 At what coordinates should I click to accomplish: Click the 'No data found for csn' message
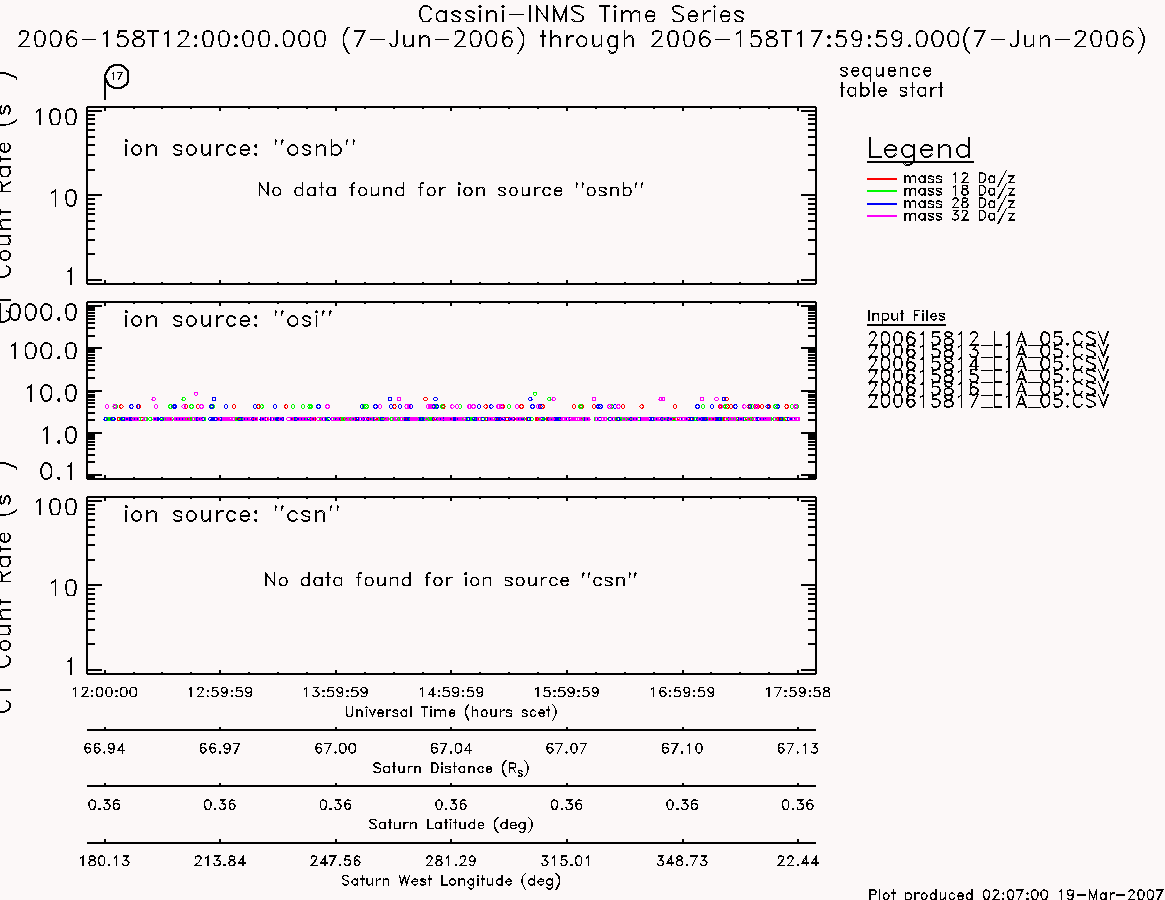coord(450,580)
